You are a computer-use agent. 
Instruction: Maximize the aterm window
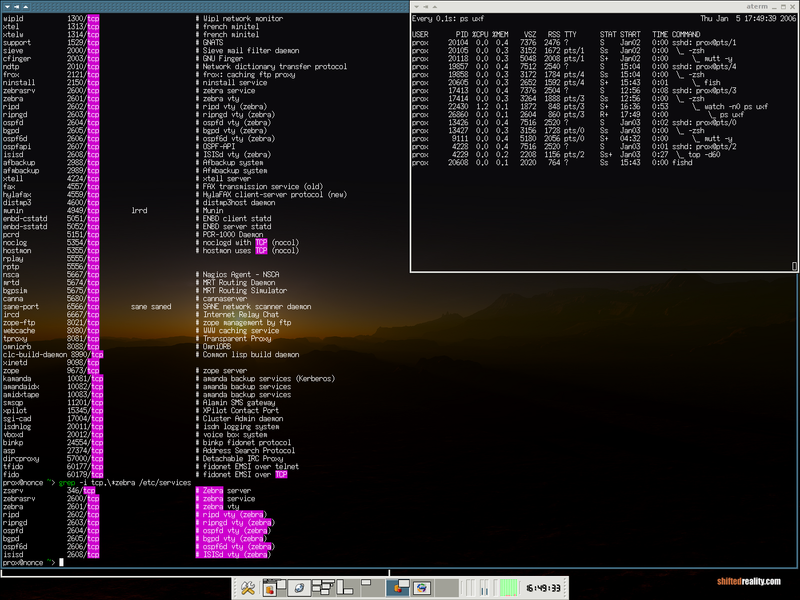(783, 7)
